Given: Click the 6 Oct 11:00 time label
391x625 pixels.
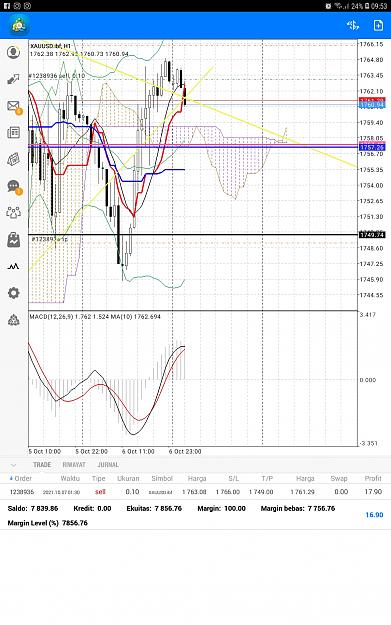Looking at the screenshot, I should tap(138, 452).
